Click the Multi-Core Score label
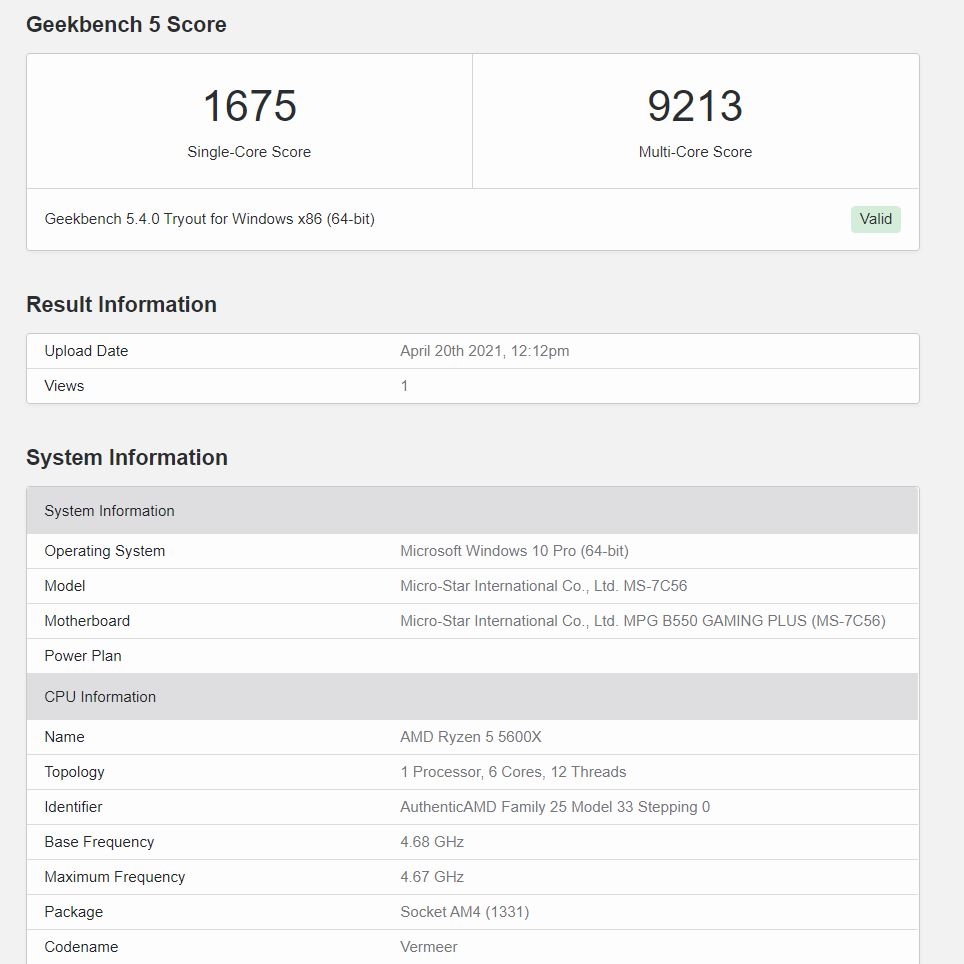 [x=695, y=152]
